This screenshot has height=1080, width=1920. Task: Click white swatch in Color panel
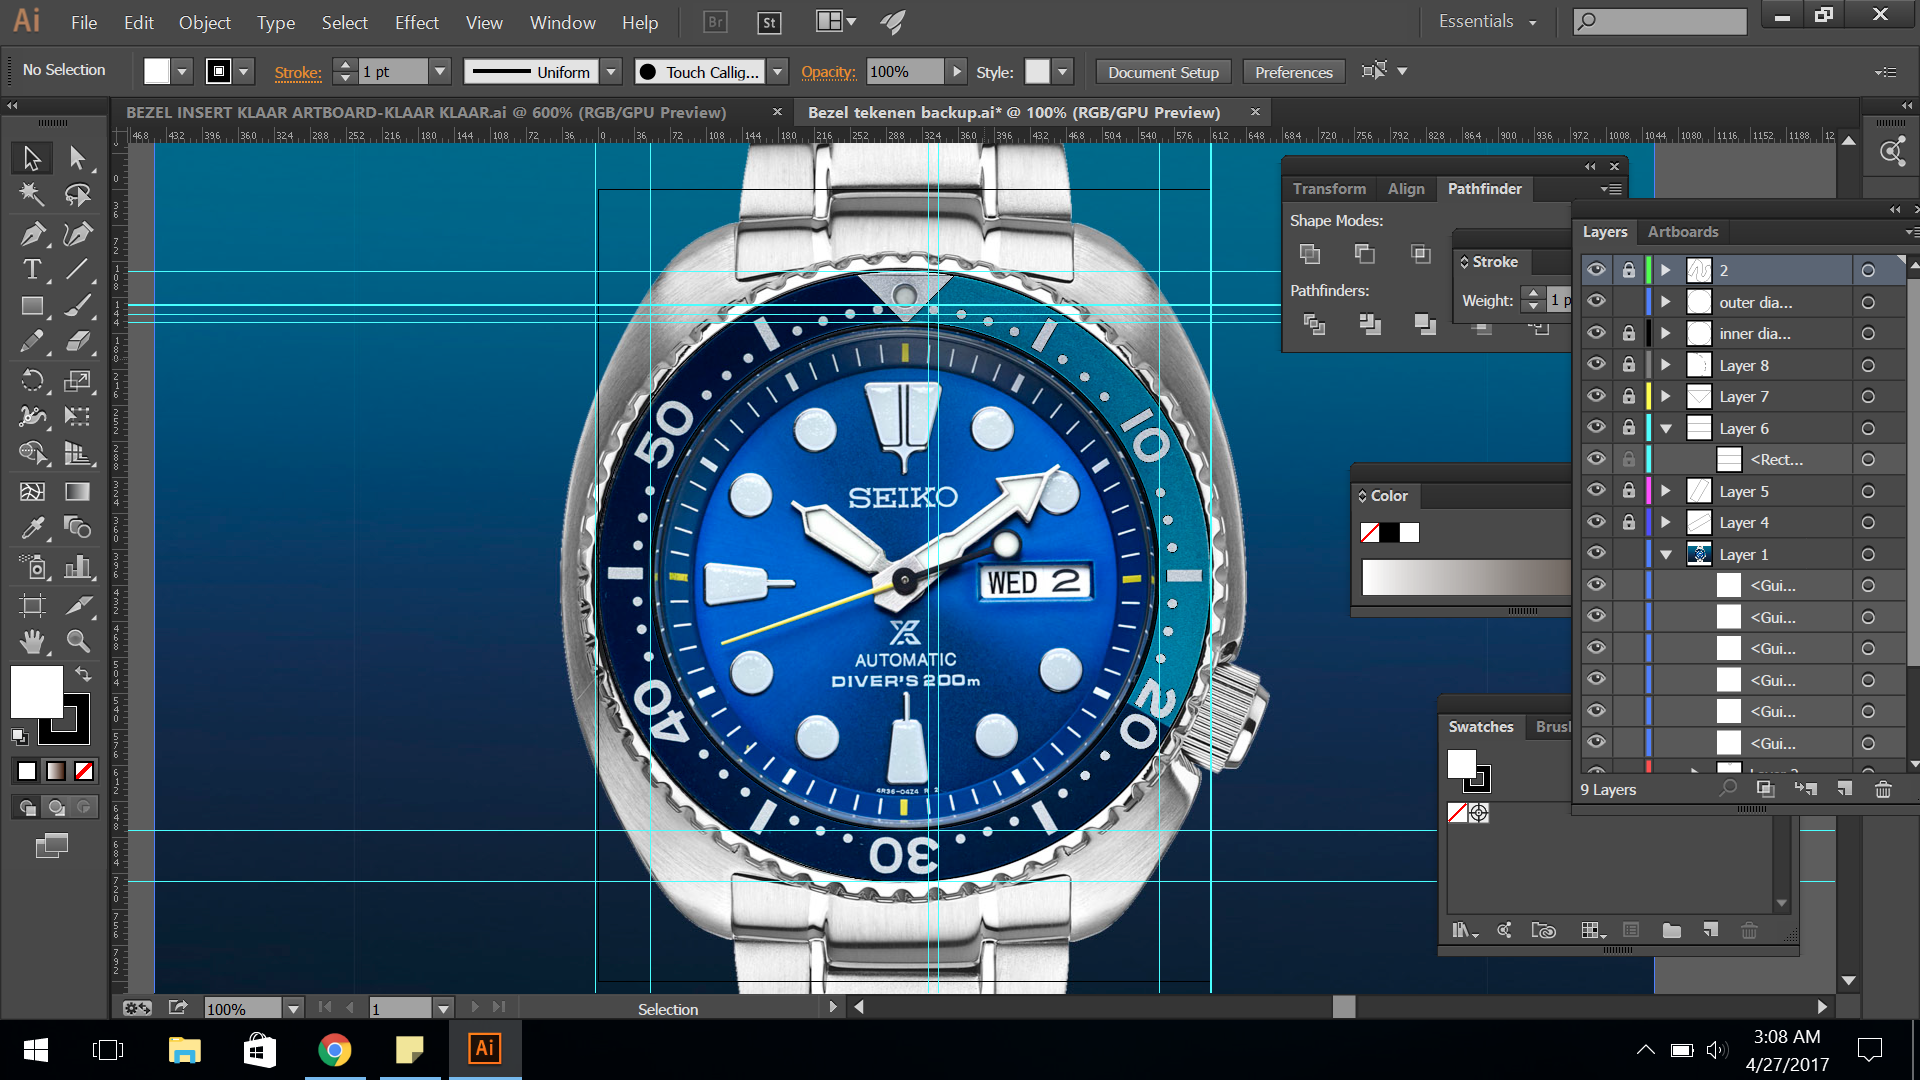tap(1409, 533)
